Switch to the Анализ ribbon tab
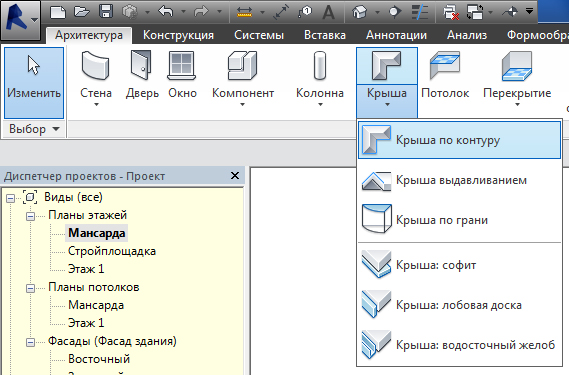 (467, 35)
